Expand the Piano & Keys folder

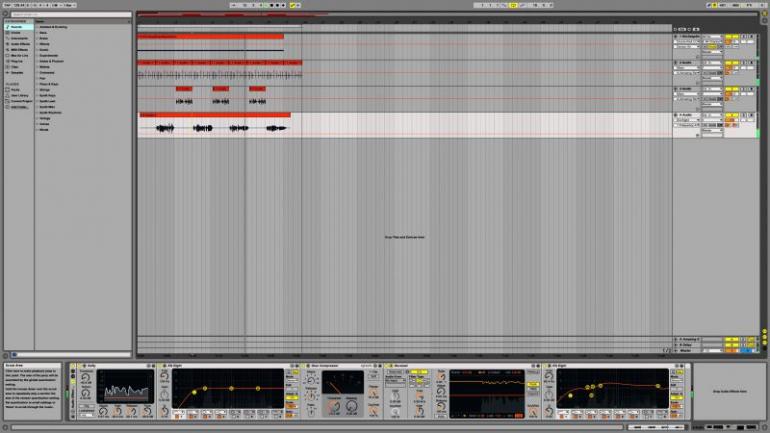point(37,84)
